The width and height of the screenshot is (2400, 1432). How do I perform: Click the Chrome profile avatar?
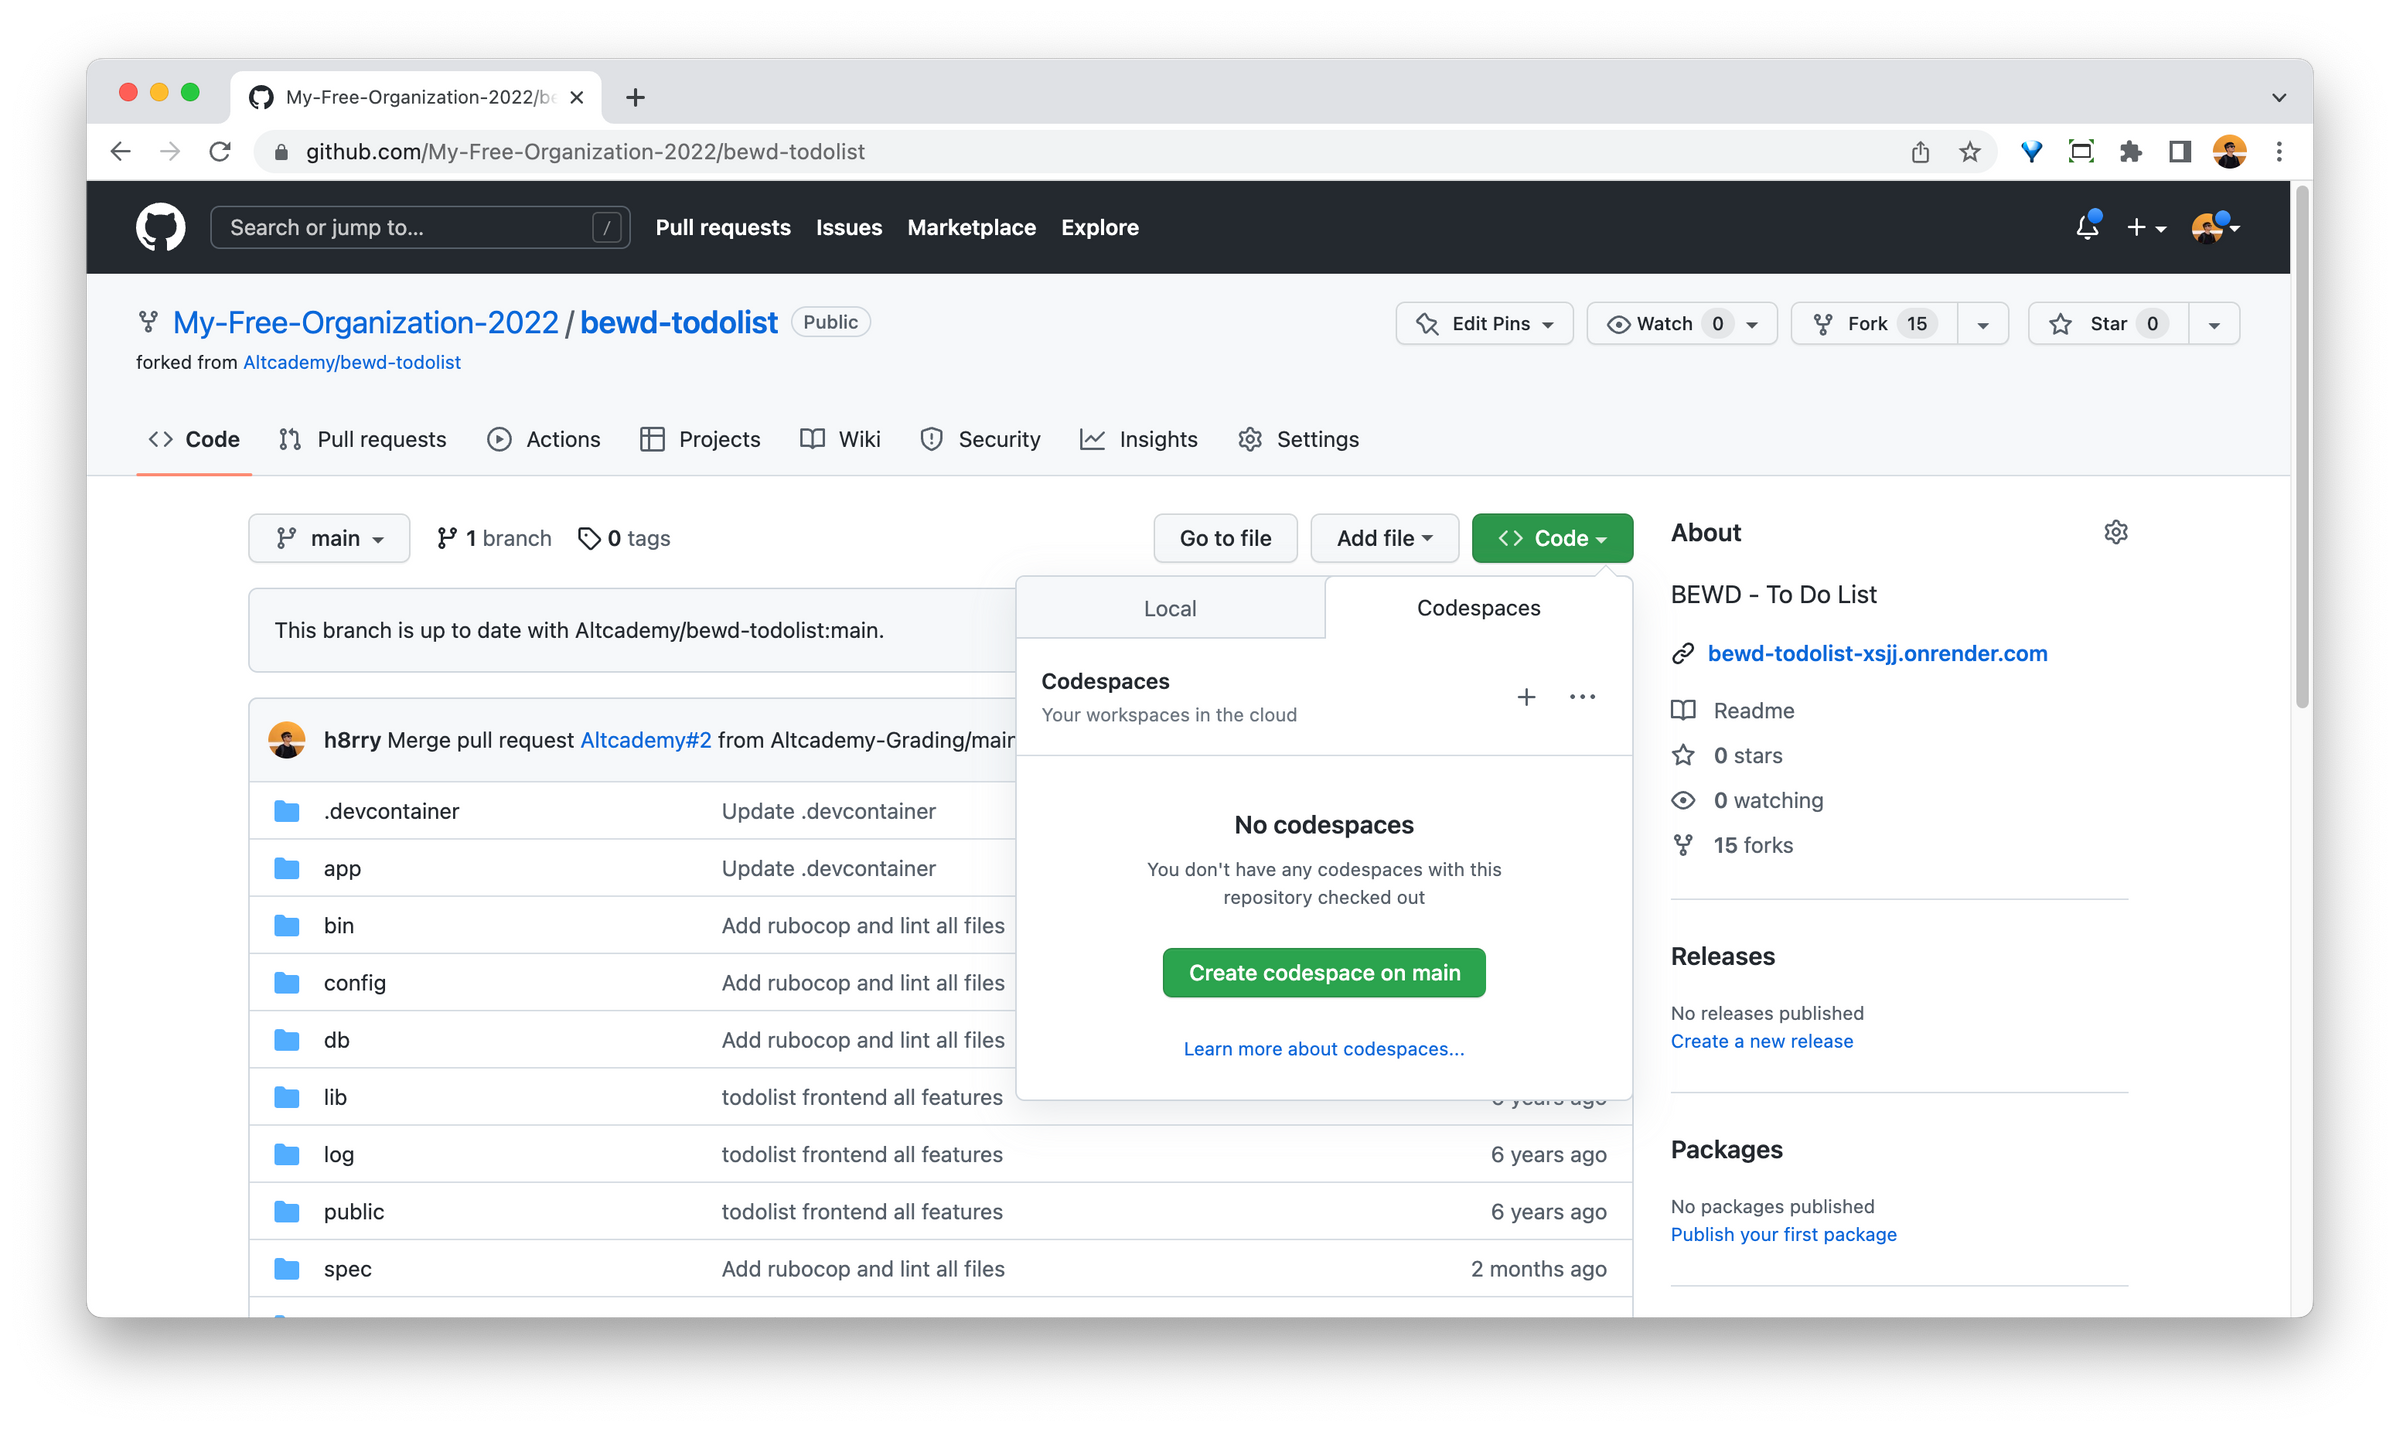(x=2229, y=151)
